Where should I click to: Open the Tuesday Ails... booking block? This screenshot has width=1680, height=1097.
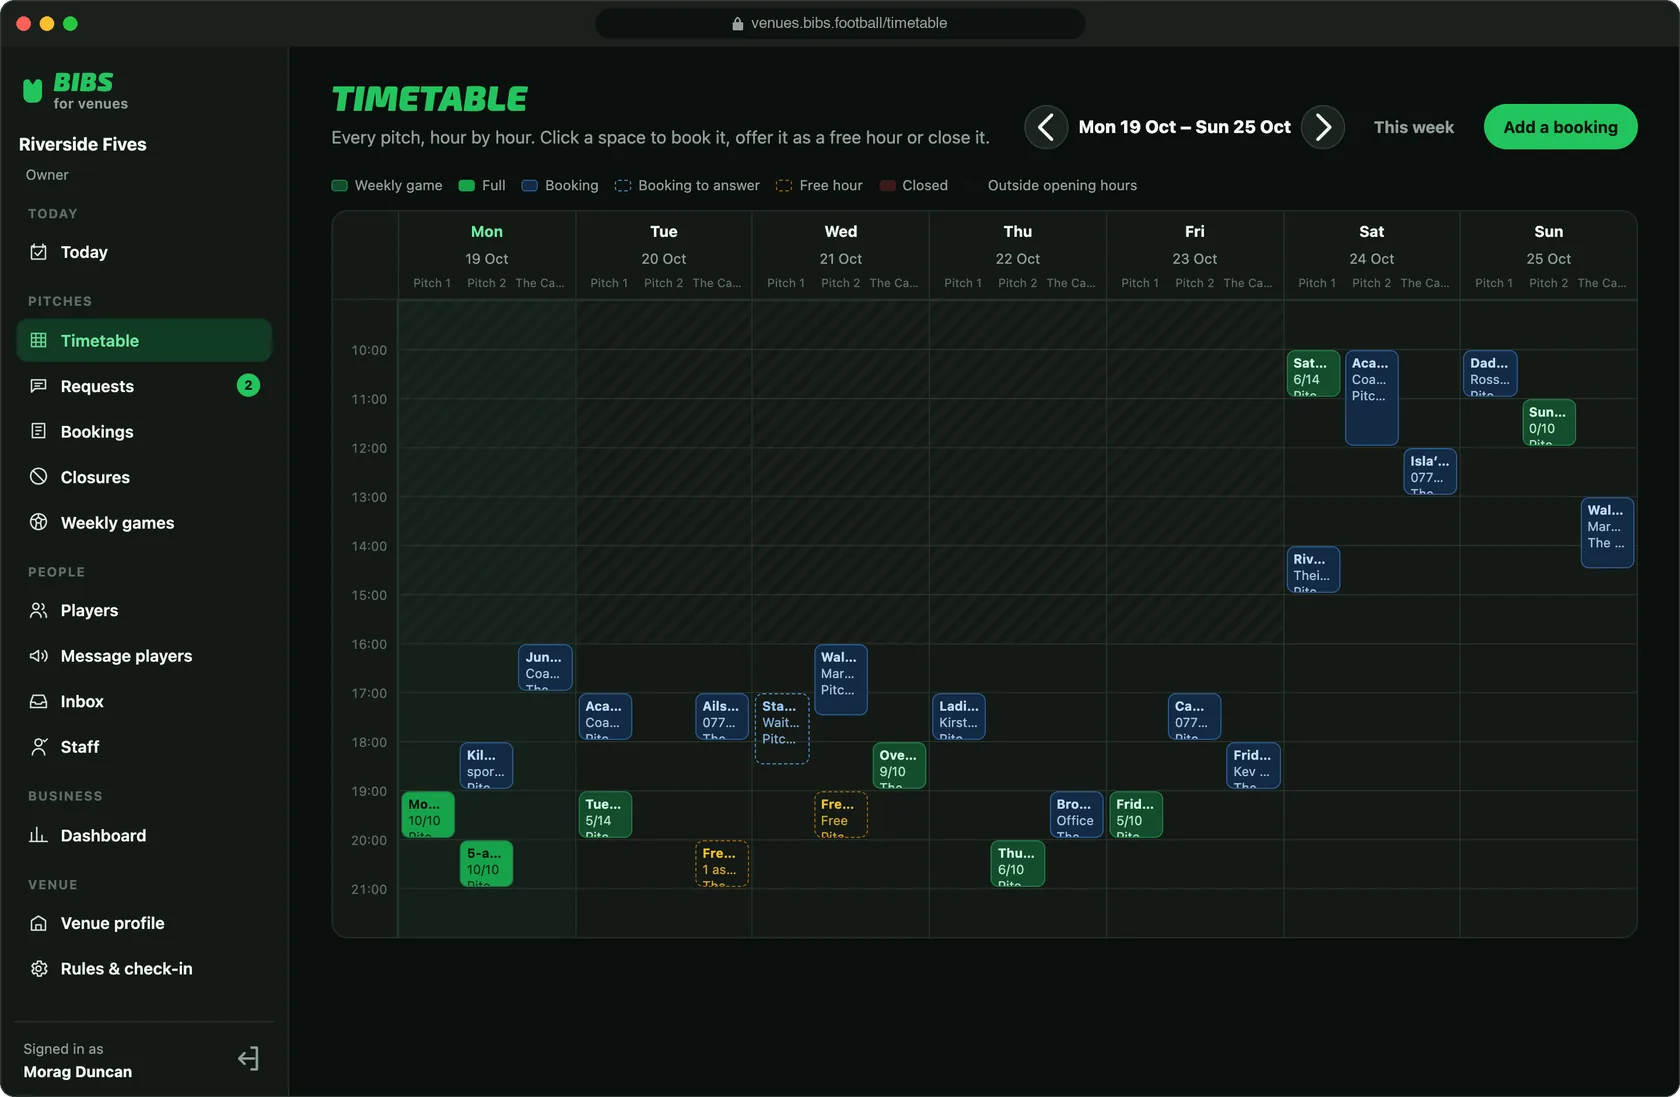[722, 717]
